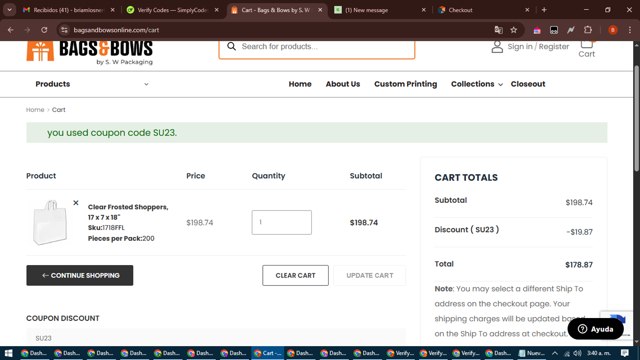Click the search magnifier icon

click(231, 47)
